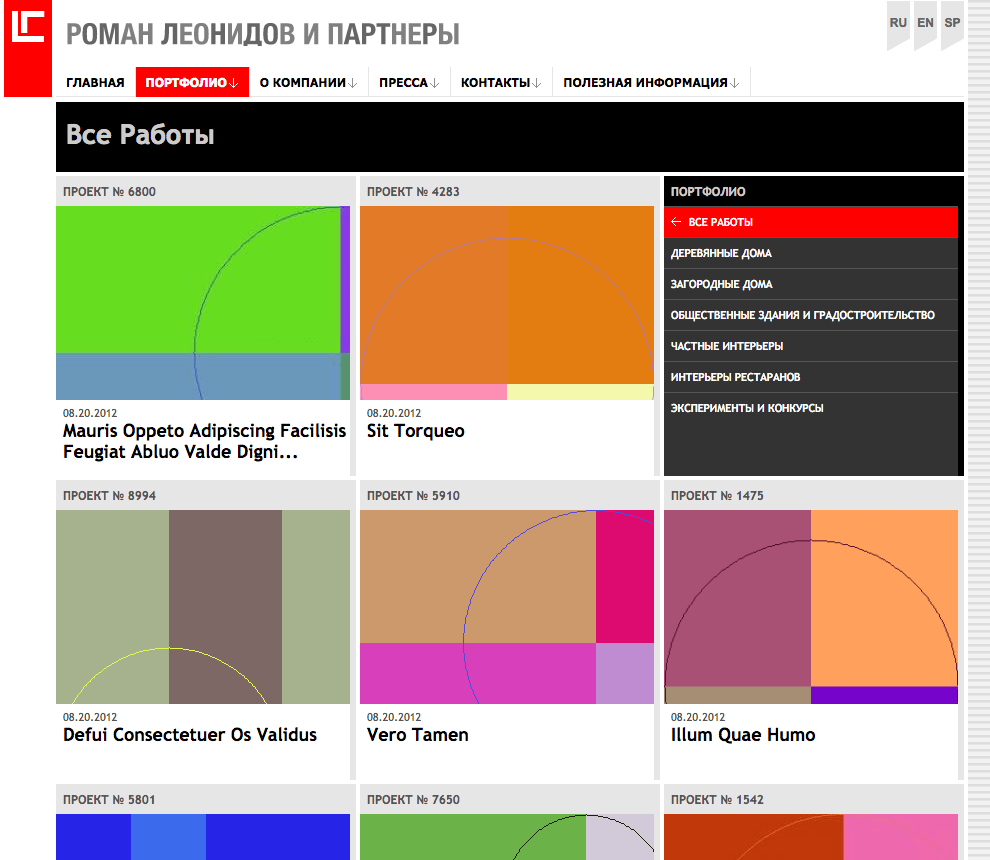Screen dimensions: 990x860
Task: Select the ДЕРЕВЯННЫЕ ДОМА category
Action: [x=811, y=253]
